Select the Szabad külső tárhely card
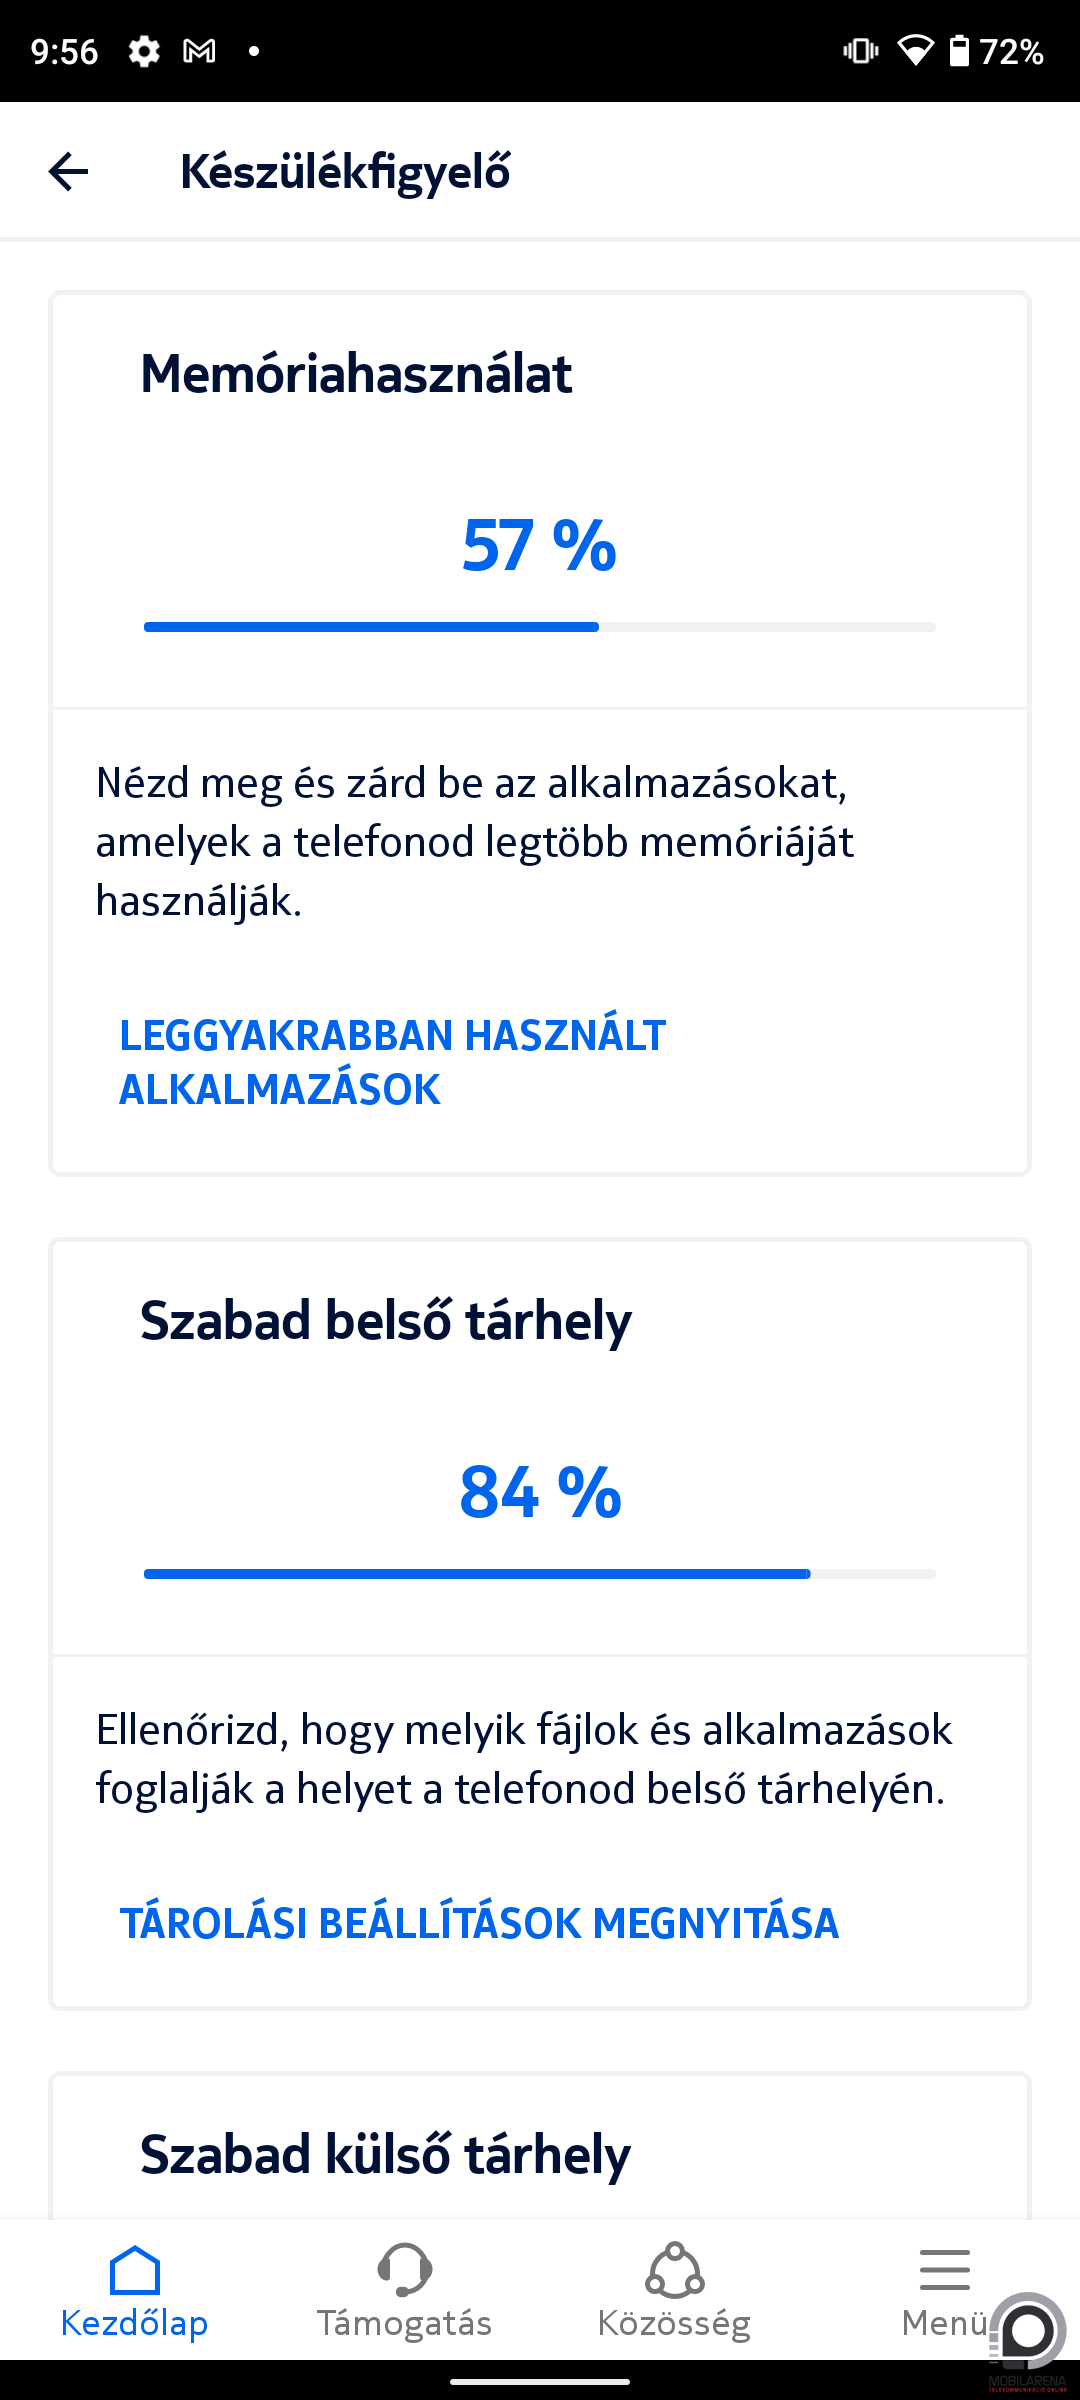The width and height of the screenshot is (1080, 2400). click(540, 2146)
